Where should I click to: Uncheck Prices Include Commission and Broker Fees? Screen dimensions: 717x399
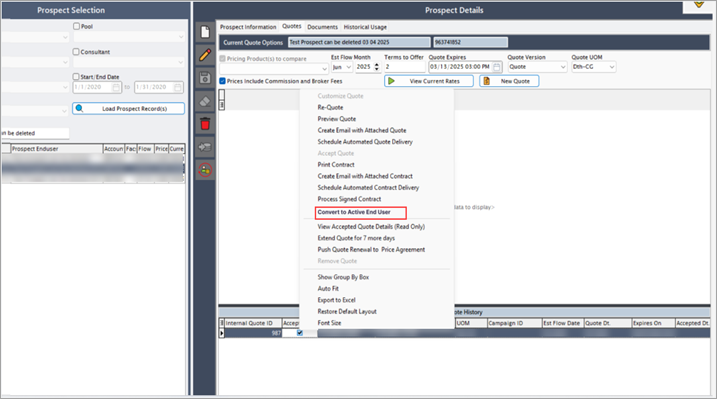[223, 81]
